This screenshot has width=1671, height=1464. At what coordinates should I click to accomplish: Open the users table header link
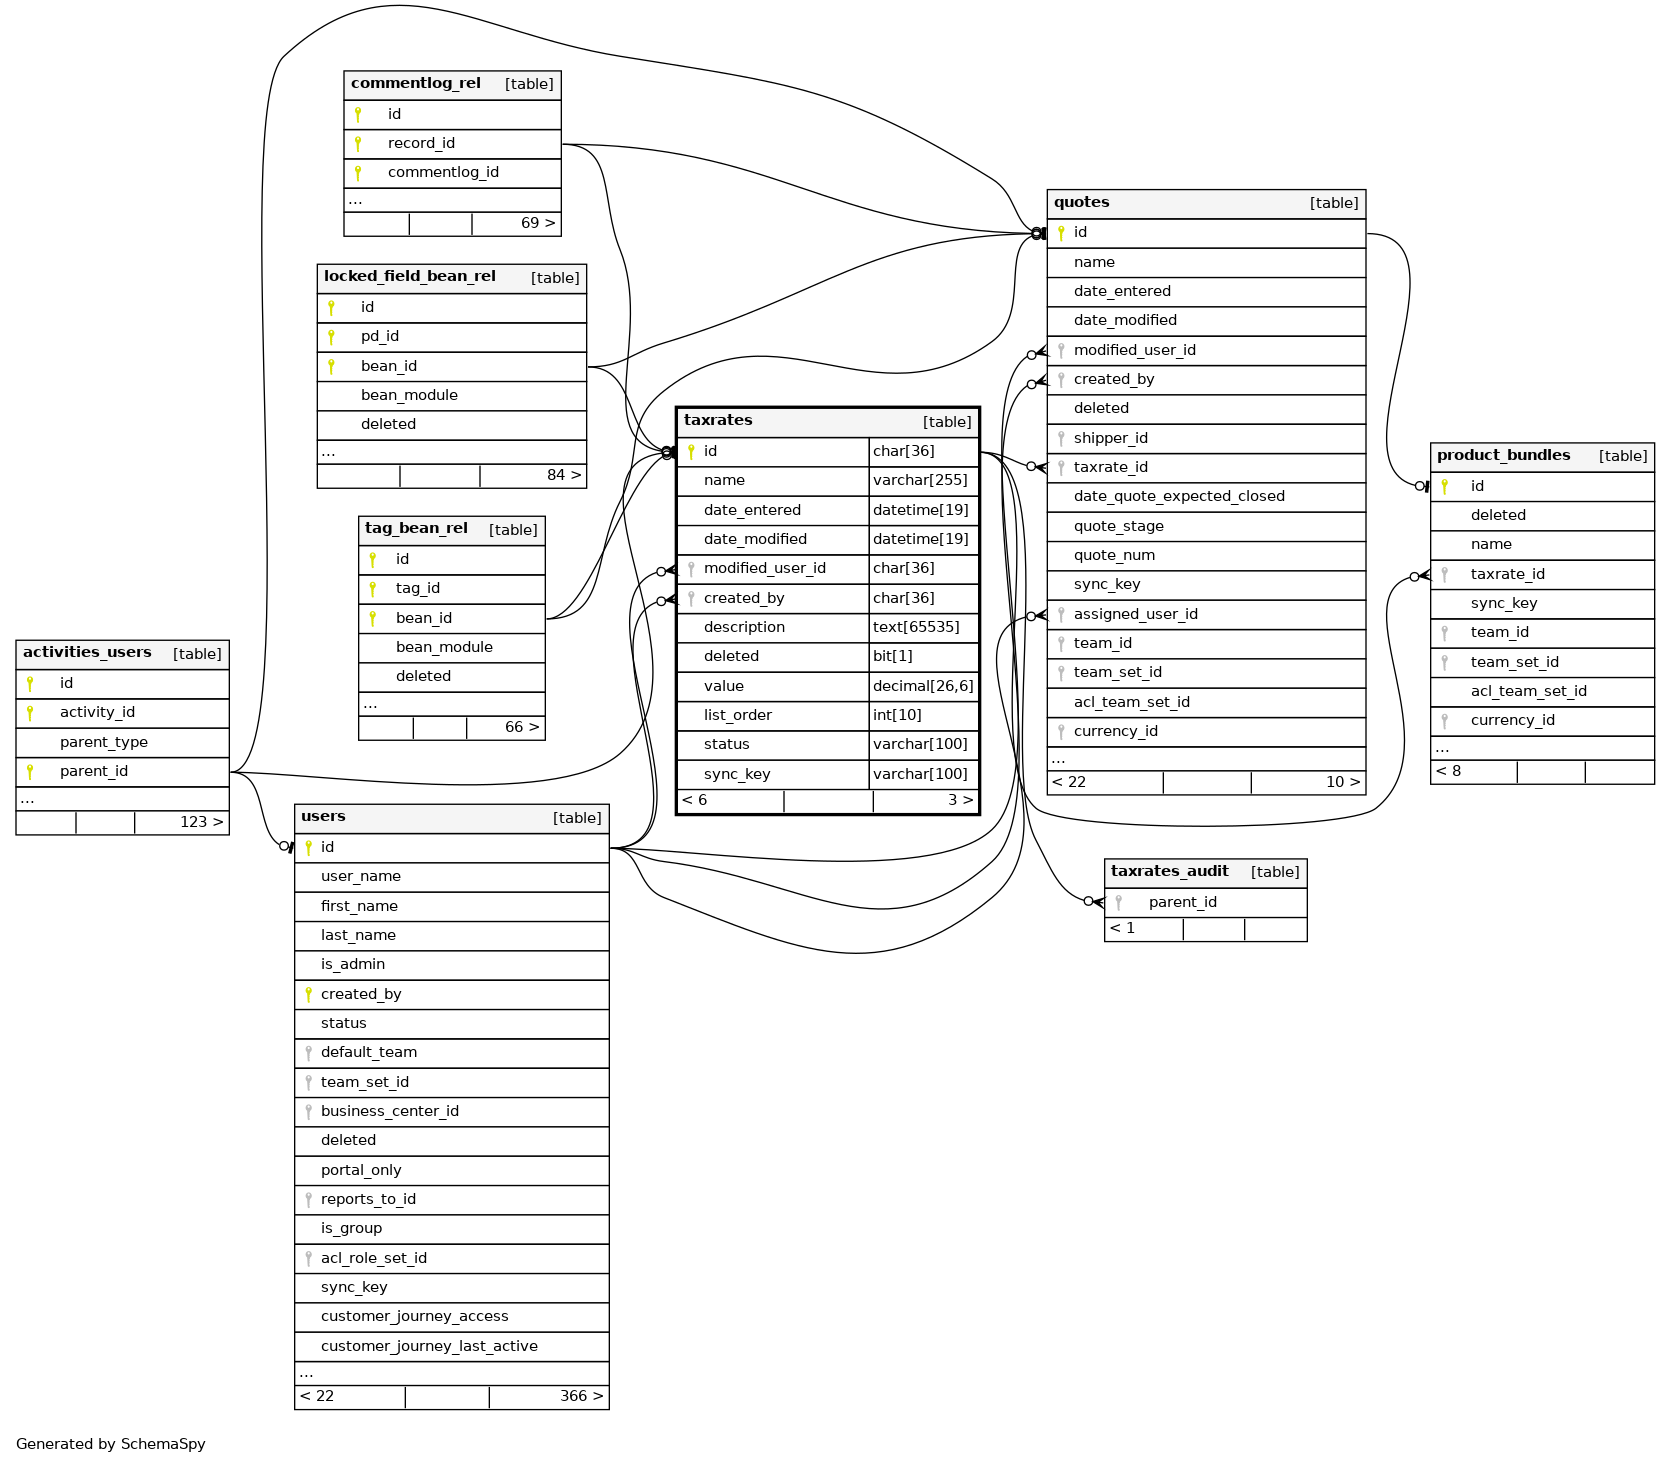point(323,816)
